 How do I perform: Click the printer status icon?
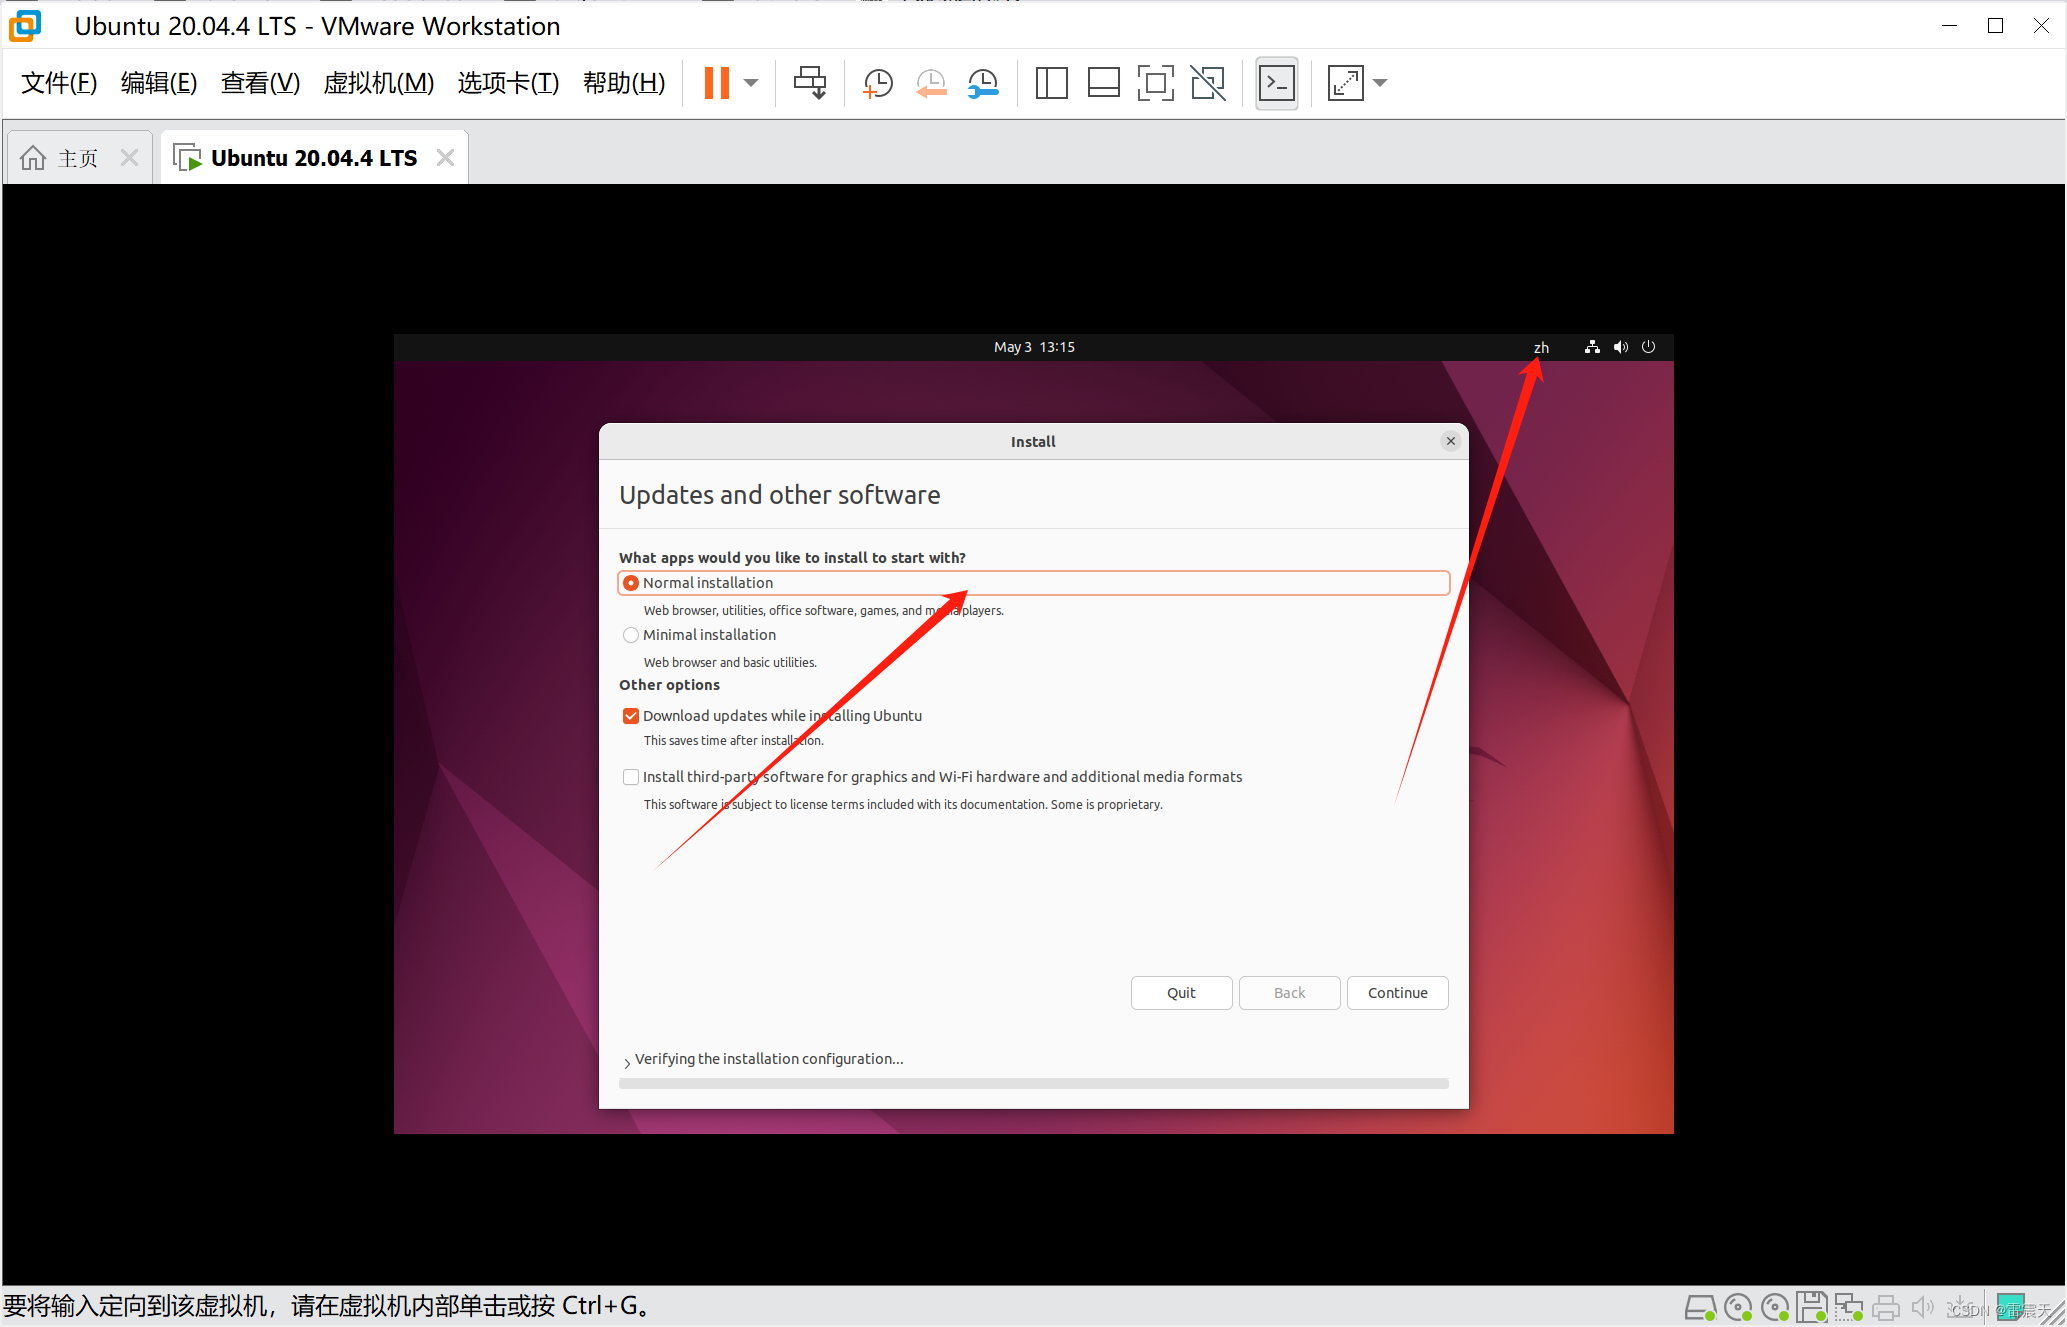point(1886,1307)
